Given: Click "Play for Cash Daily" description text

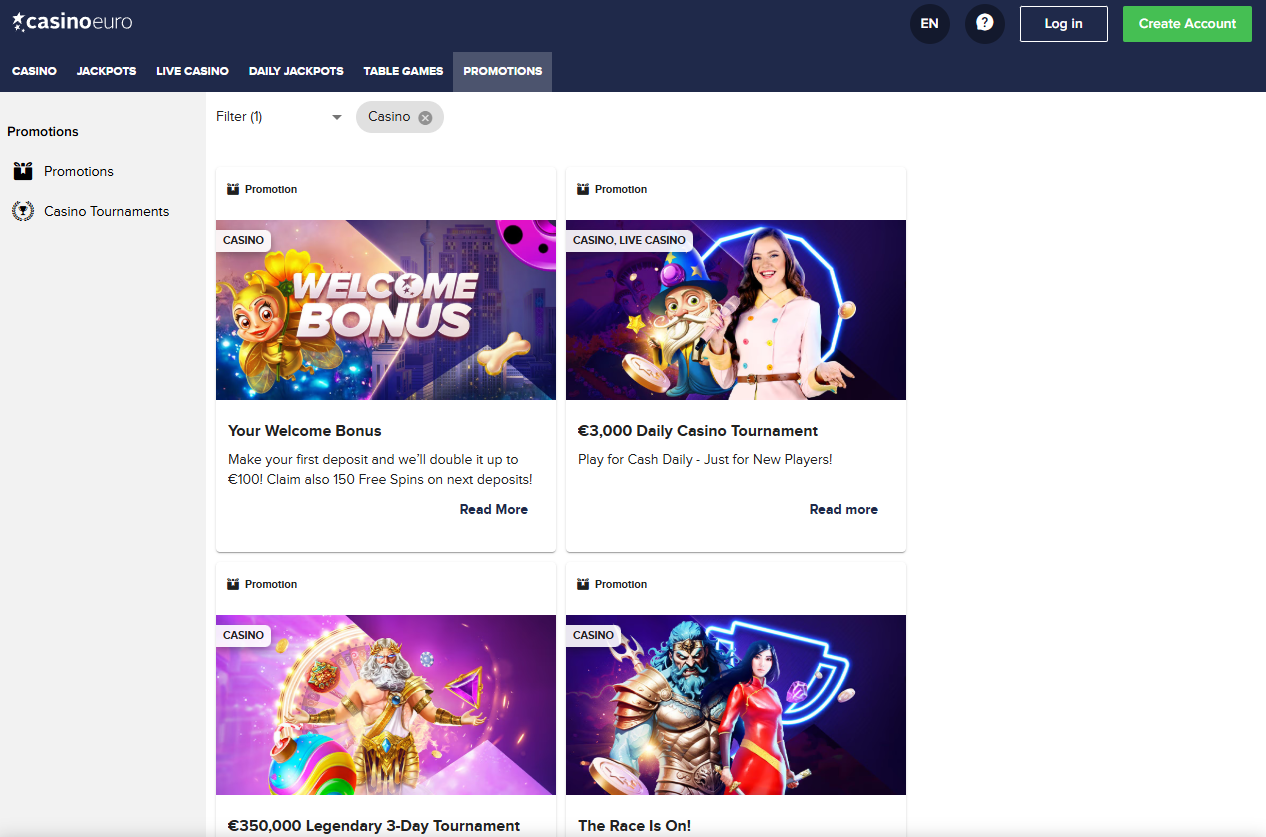Looking at the screenshot, I should (x=705, y=459).
